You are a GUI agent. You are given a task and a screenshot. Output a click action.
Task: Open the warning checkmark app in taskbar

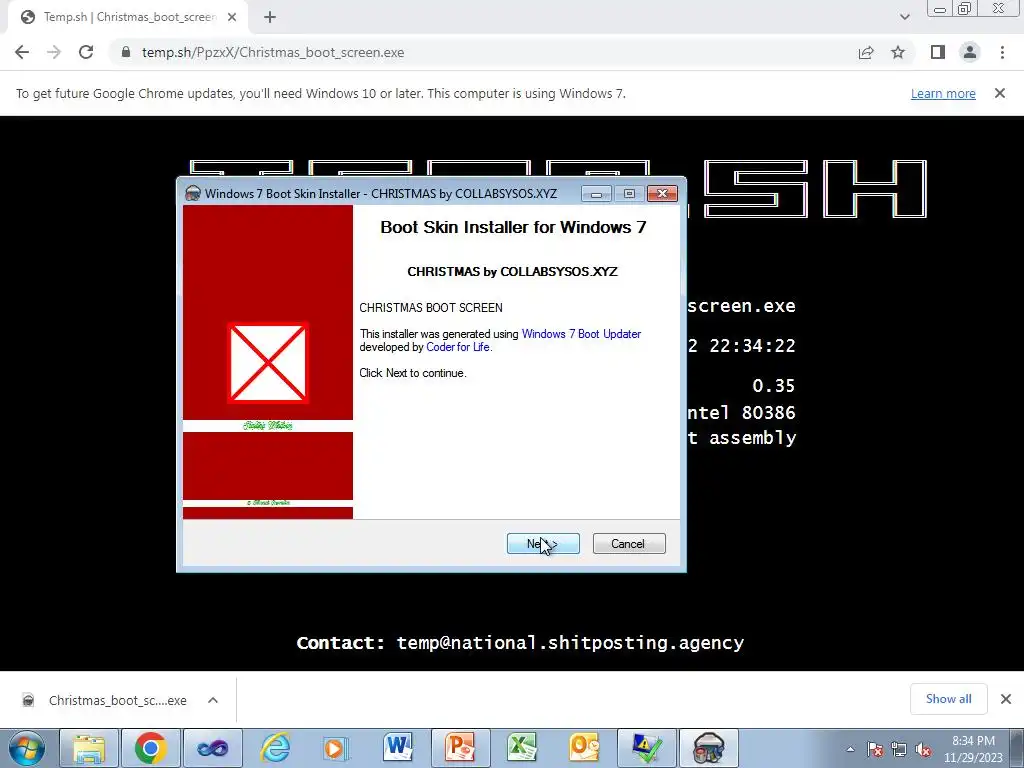click(x=647, y=748)
